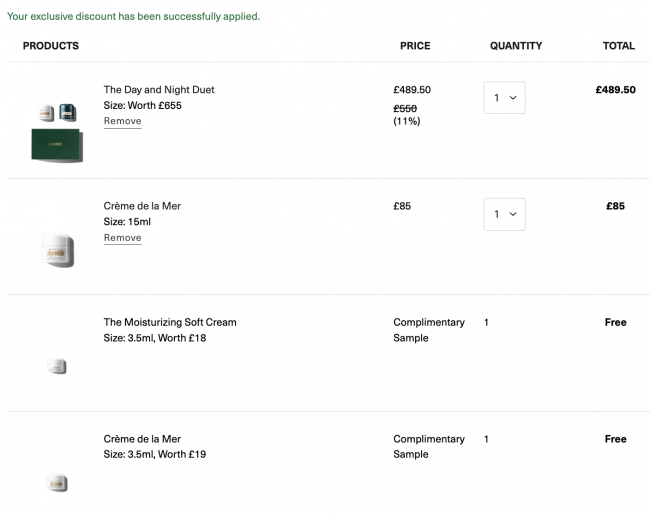Remove Crème de la Mer 15ml from cart
The height and width of the screenshot is (514, 650).
click(x=122, y=238)
